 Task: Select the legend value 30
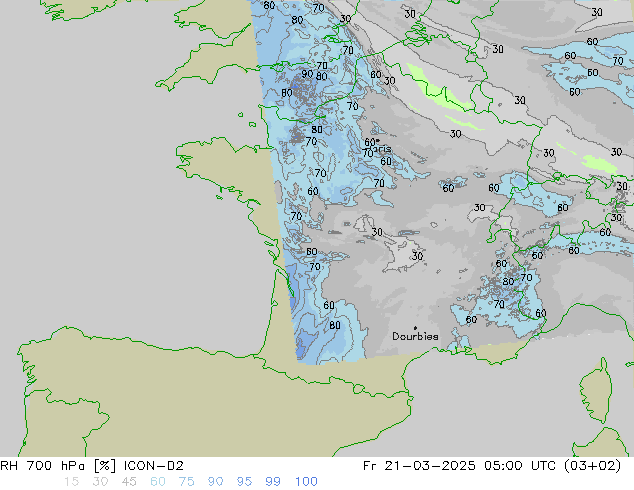[x=100, y=482]
